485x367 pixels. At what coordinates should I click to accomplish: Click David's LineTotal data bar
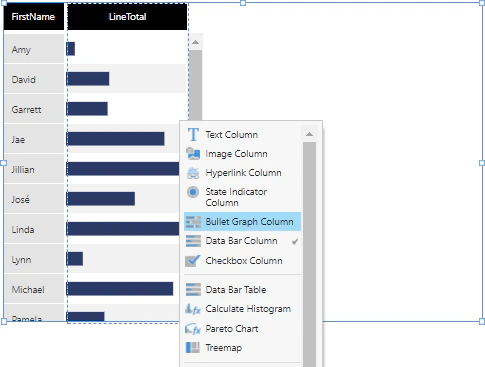tap(88, 79)
